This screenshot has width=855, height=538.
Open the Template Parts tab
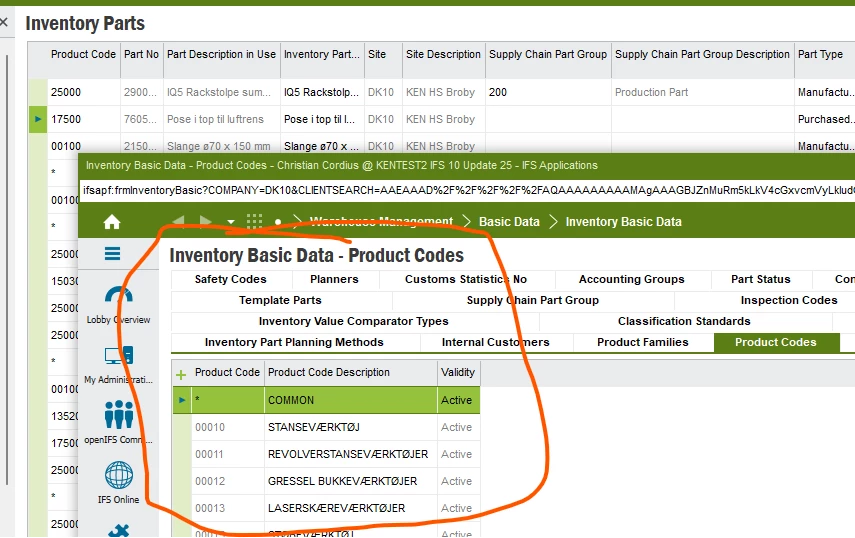click(280, 300)
